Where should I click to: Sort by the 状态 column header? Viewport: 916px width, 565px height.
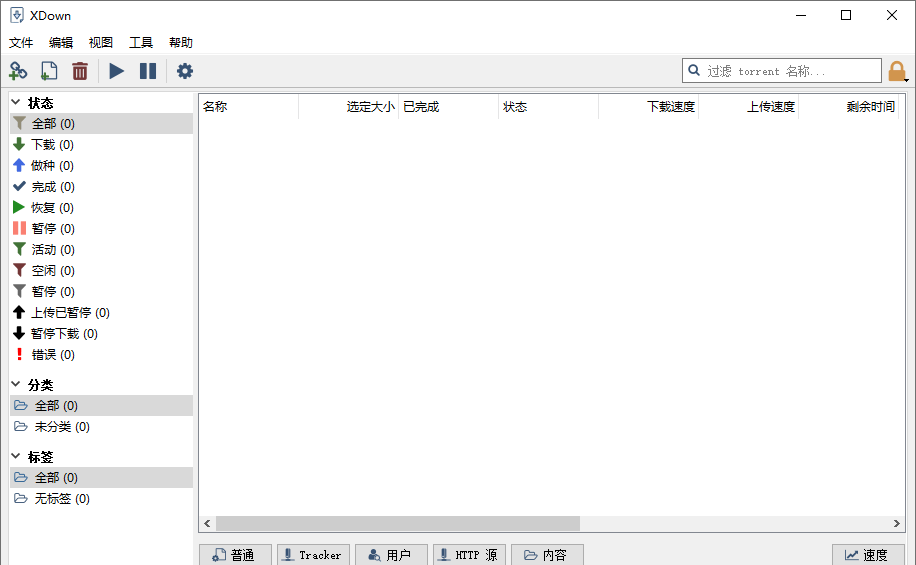click(x=549, y=107)
